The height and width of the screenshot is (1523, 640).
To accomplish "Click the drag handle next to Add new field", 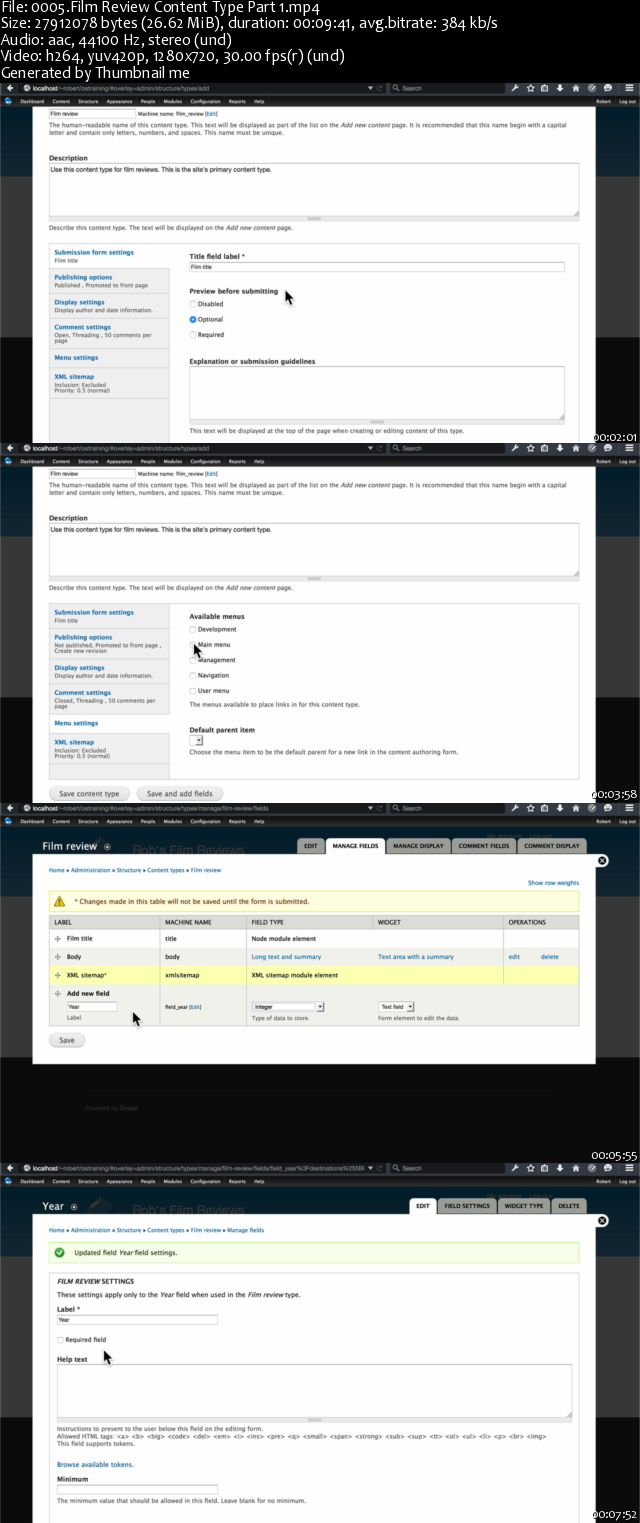I will (x=58, y=993).
